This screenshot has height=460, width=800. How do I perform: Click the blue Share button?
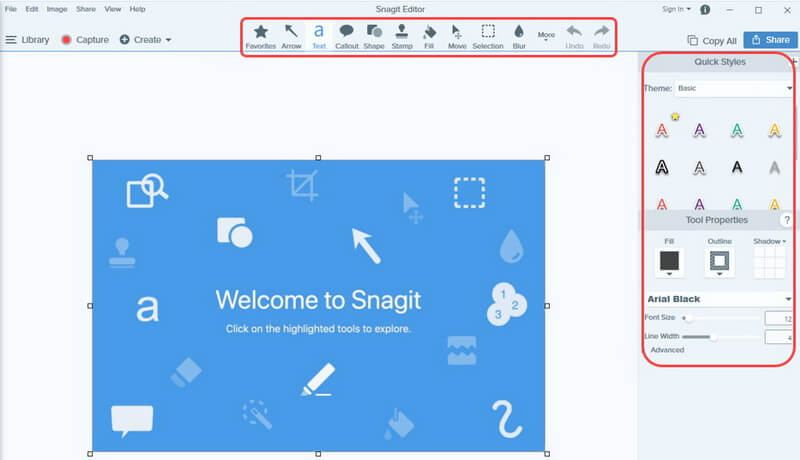click(770, 40)
